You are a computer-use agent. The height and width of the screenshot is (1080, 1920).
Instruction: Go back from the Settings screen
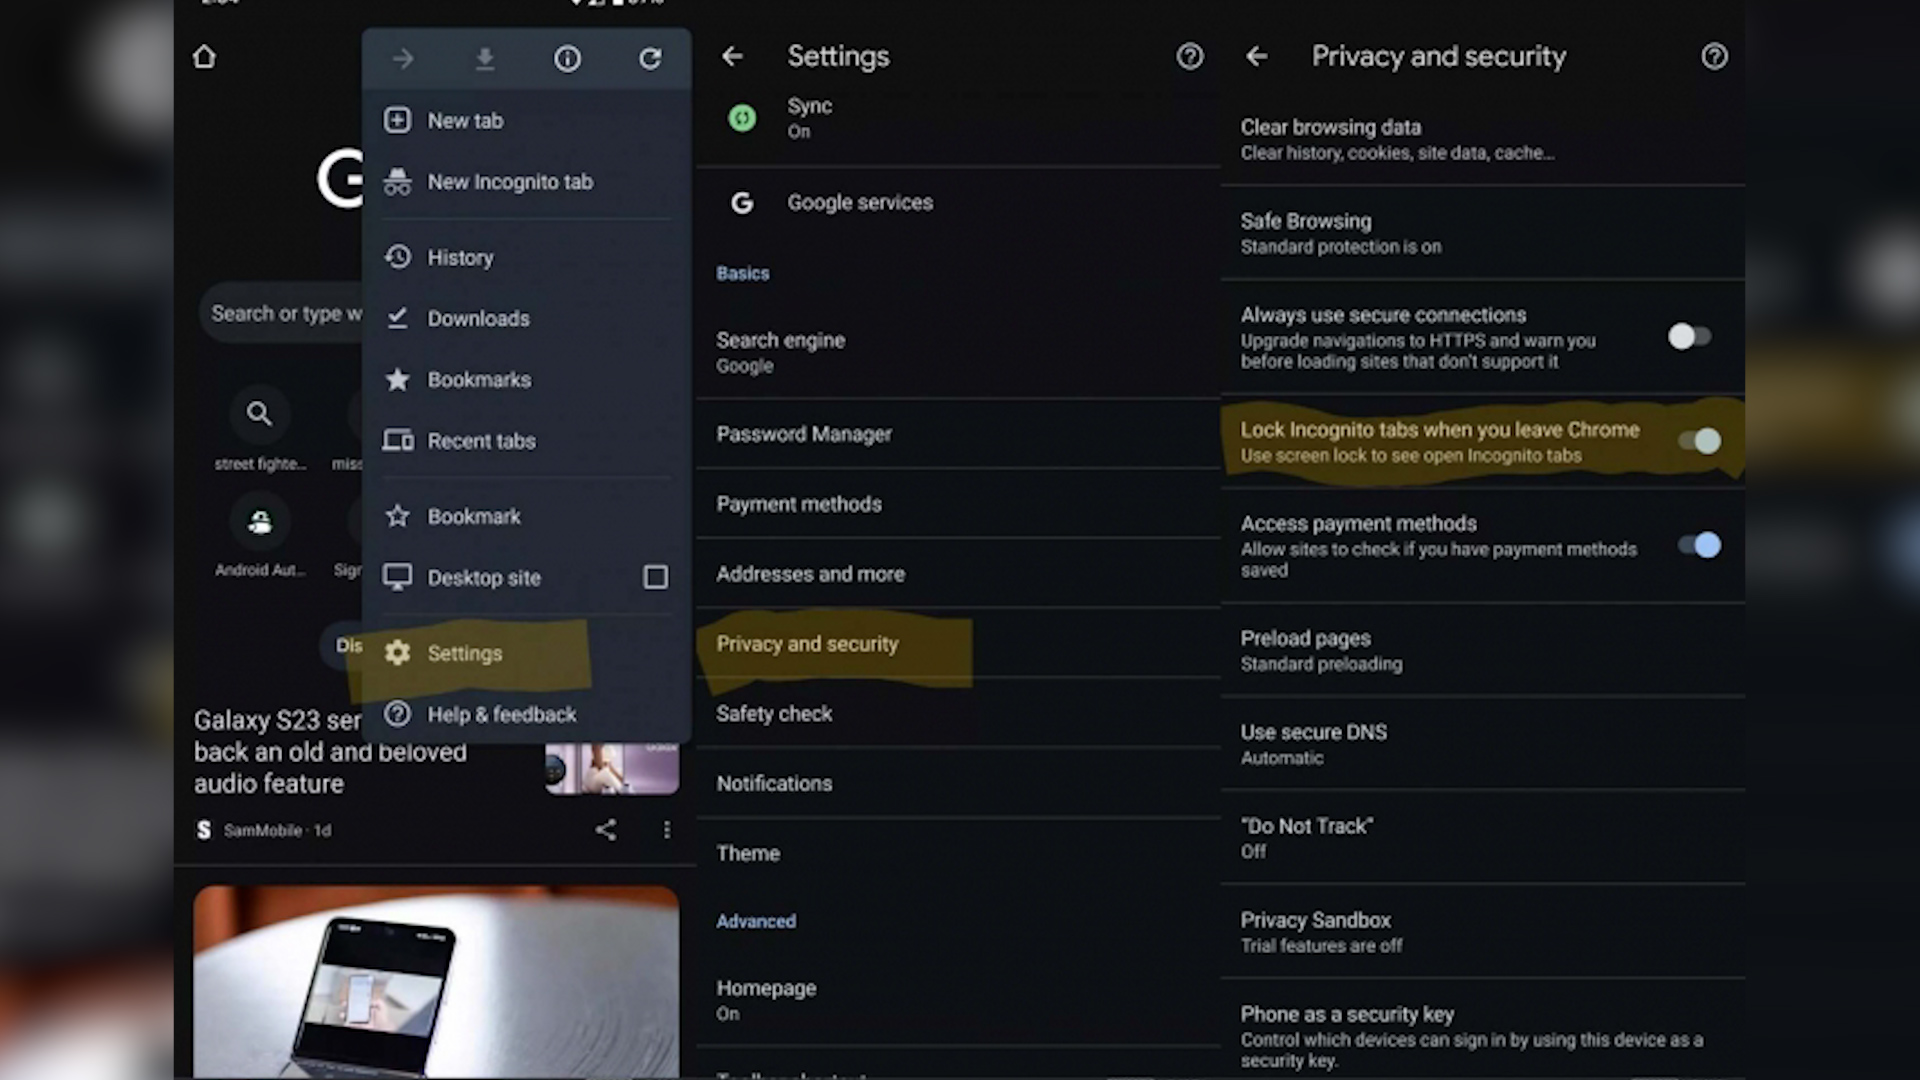click(733, 57)
